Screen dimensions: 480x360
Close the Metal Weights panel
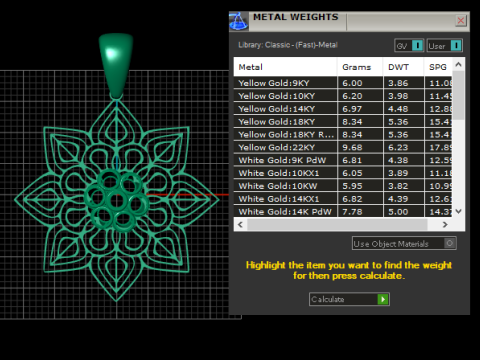click(x=461, y=21)
